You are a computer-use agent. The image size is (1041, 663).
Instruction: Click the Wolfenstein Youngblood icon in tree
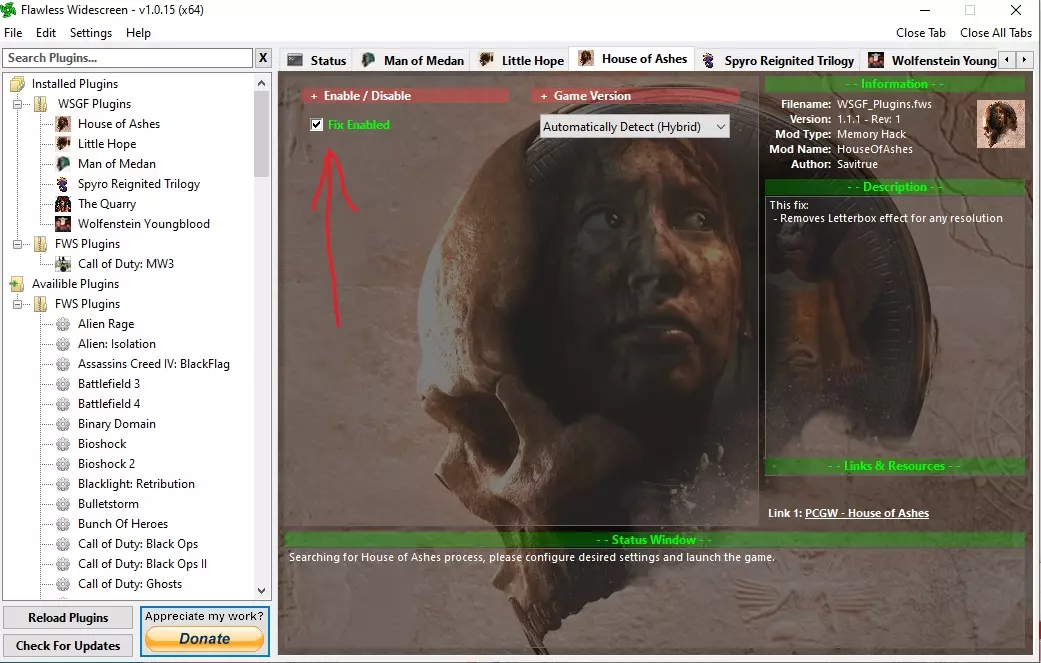tap(63, 224)
